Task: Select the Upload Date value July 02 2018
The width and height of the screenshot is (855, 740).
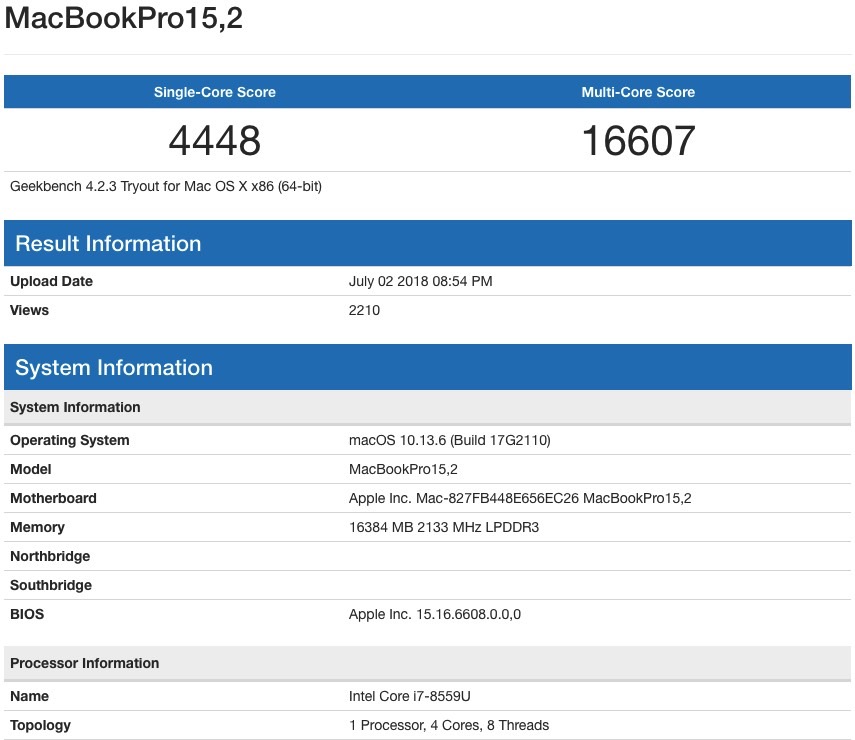Action: pos(420,281)
